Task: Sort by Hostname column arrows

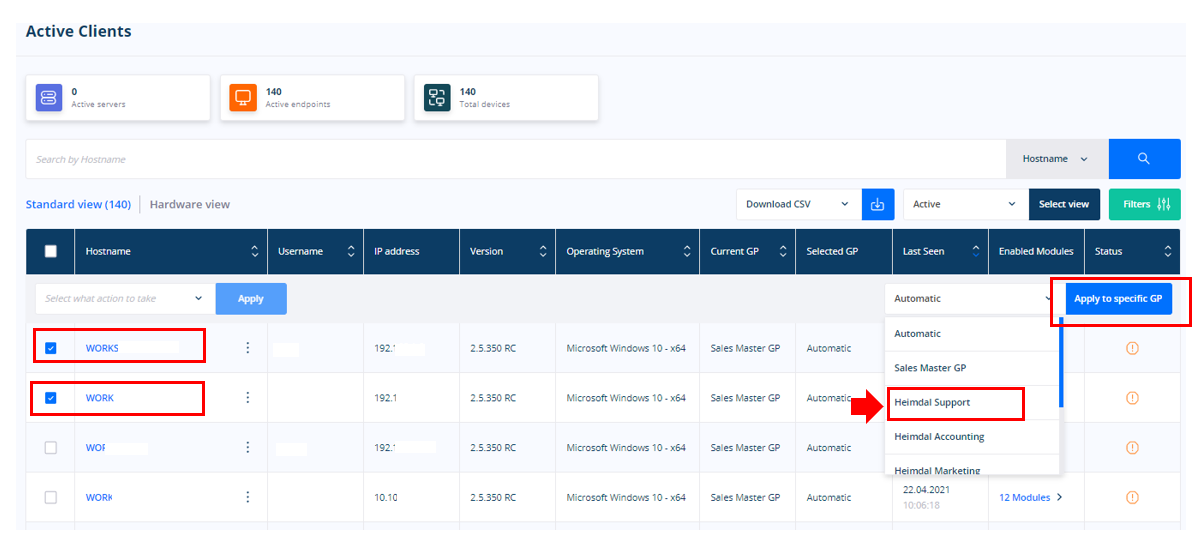Action: coord(255,251)
